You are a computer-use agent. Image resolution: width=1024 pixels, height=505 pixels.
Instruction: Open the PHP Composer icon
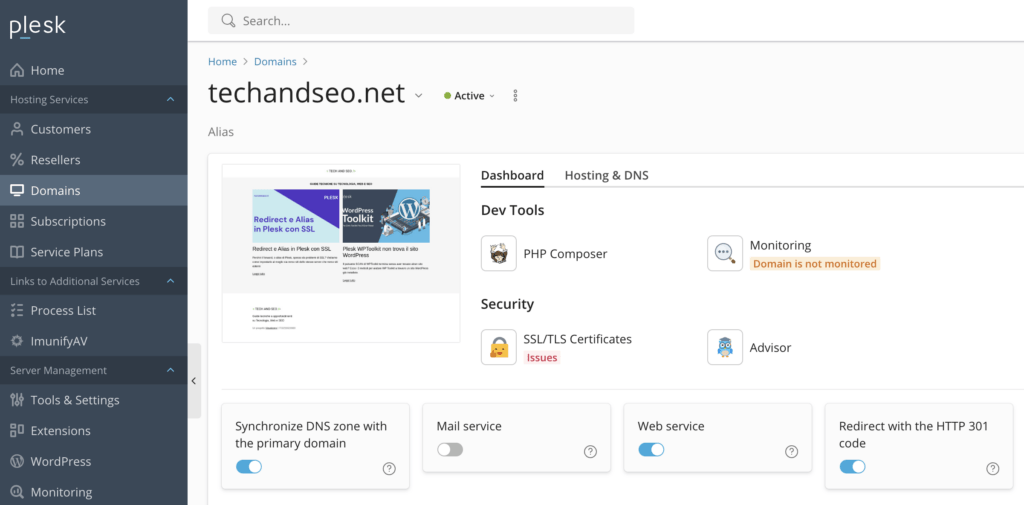click(498, 253)
